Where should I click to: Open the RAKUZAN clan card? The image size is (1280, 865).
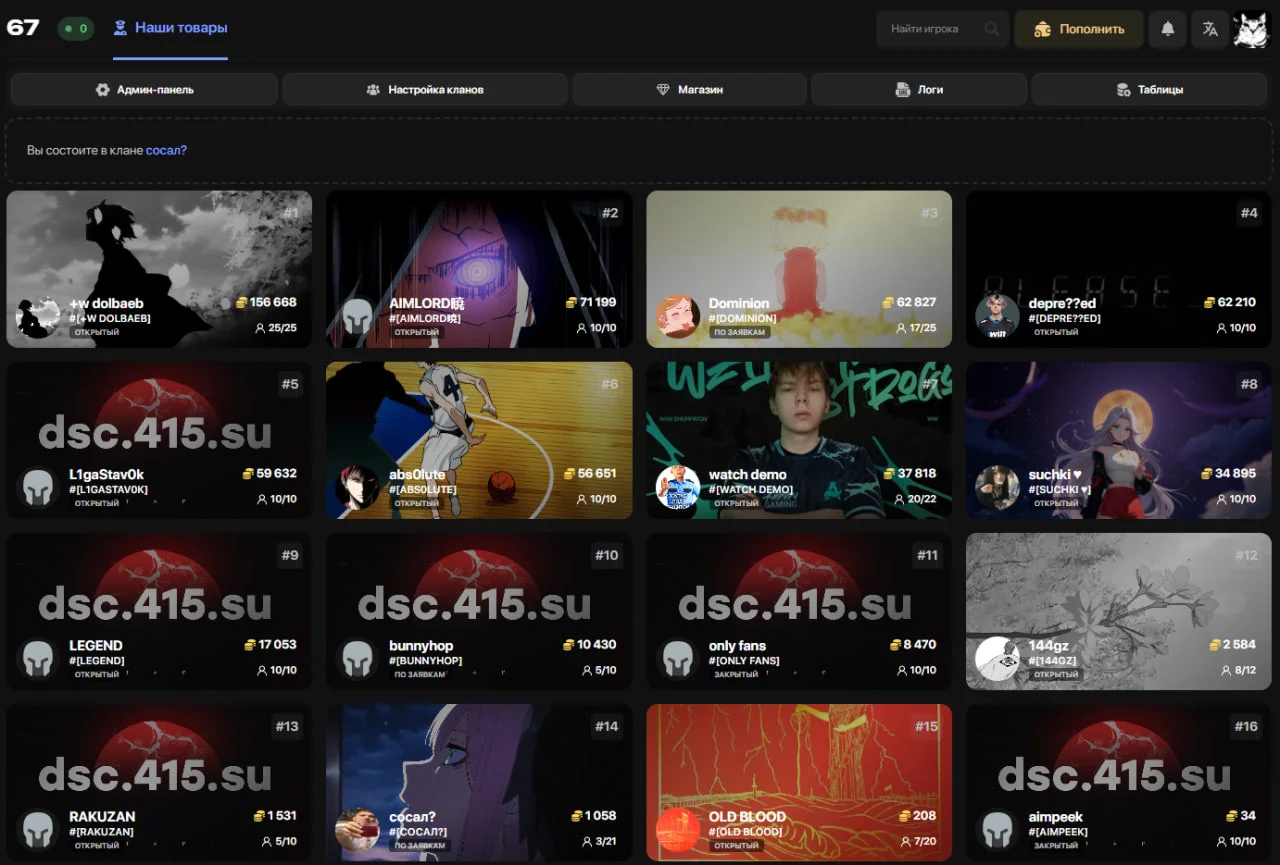(x=159, y=782)
